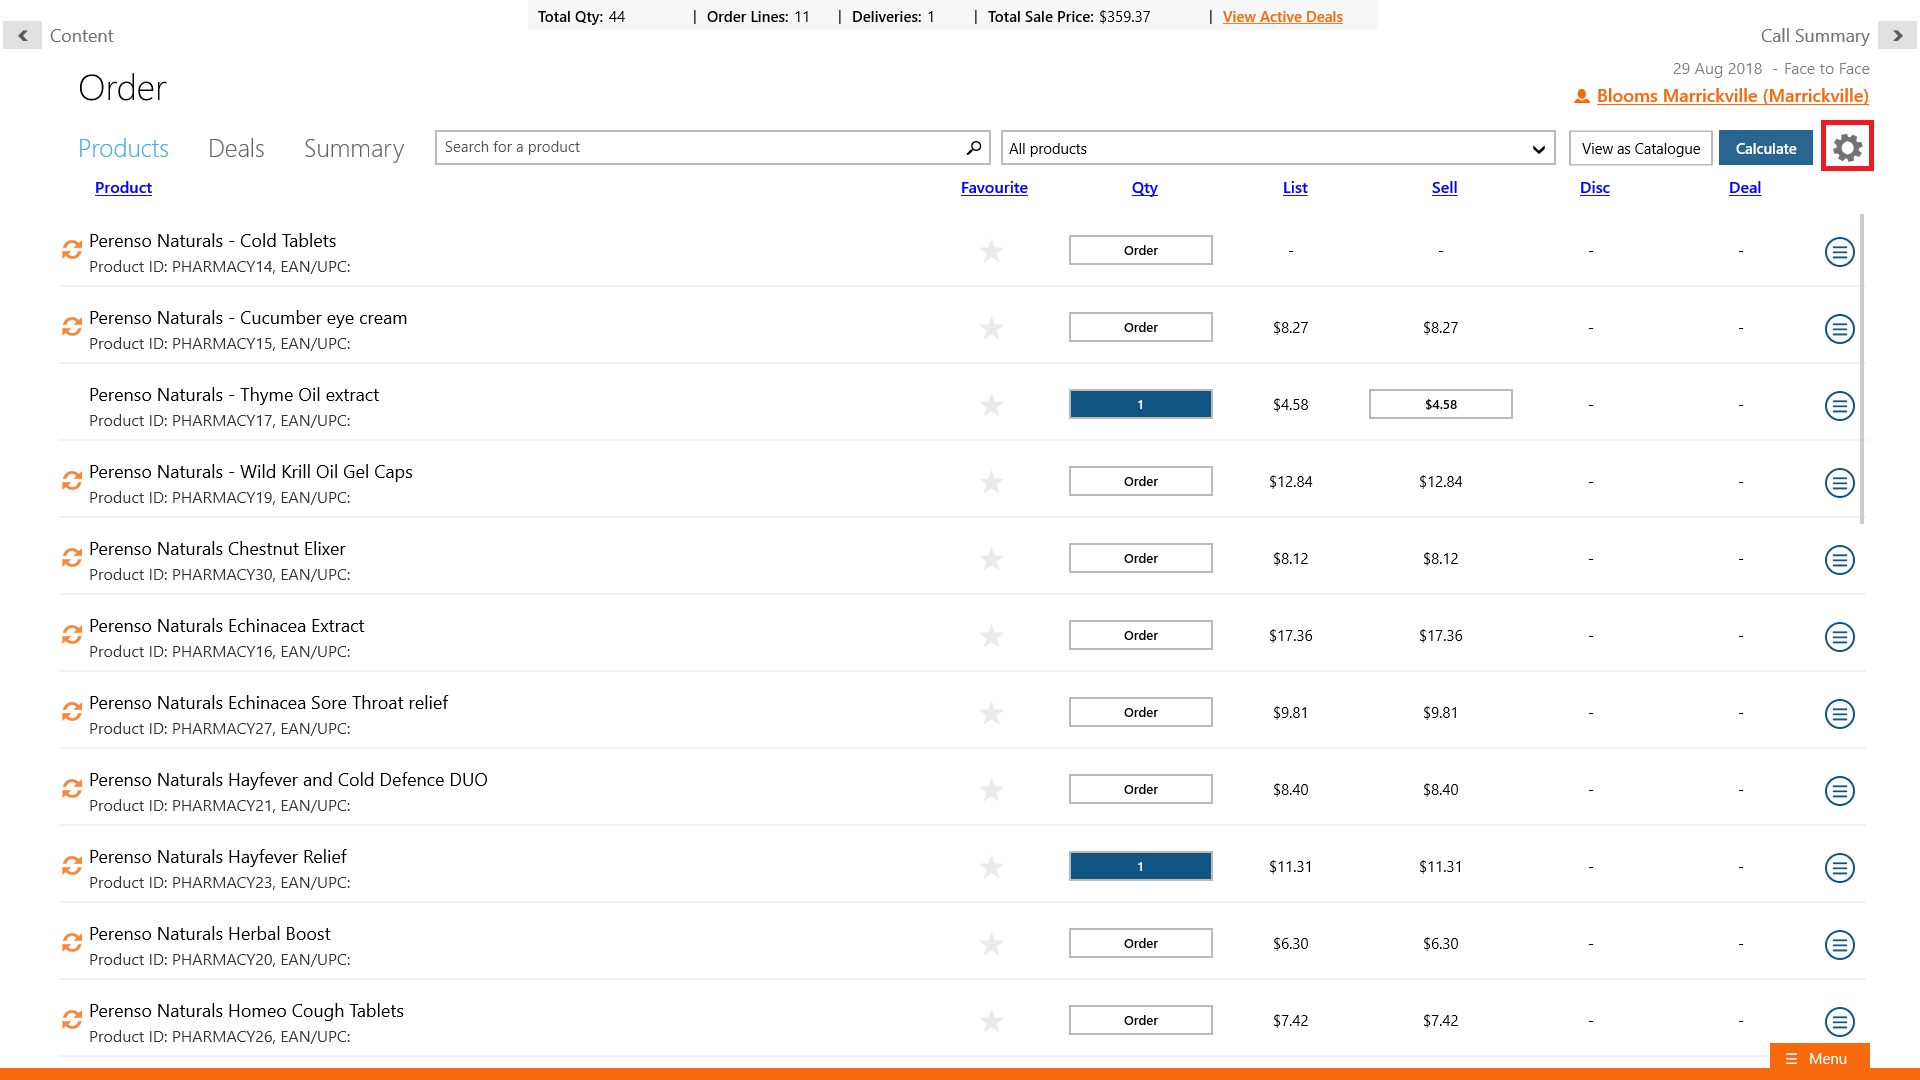Expand the All products dropdown

pyautogui.click(x=1277, y=148)
